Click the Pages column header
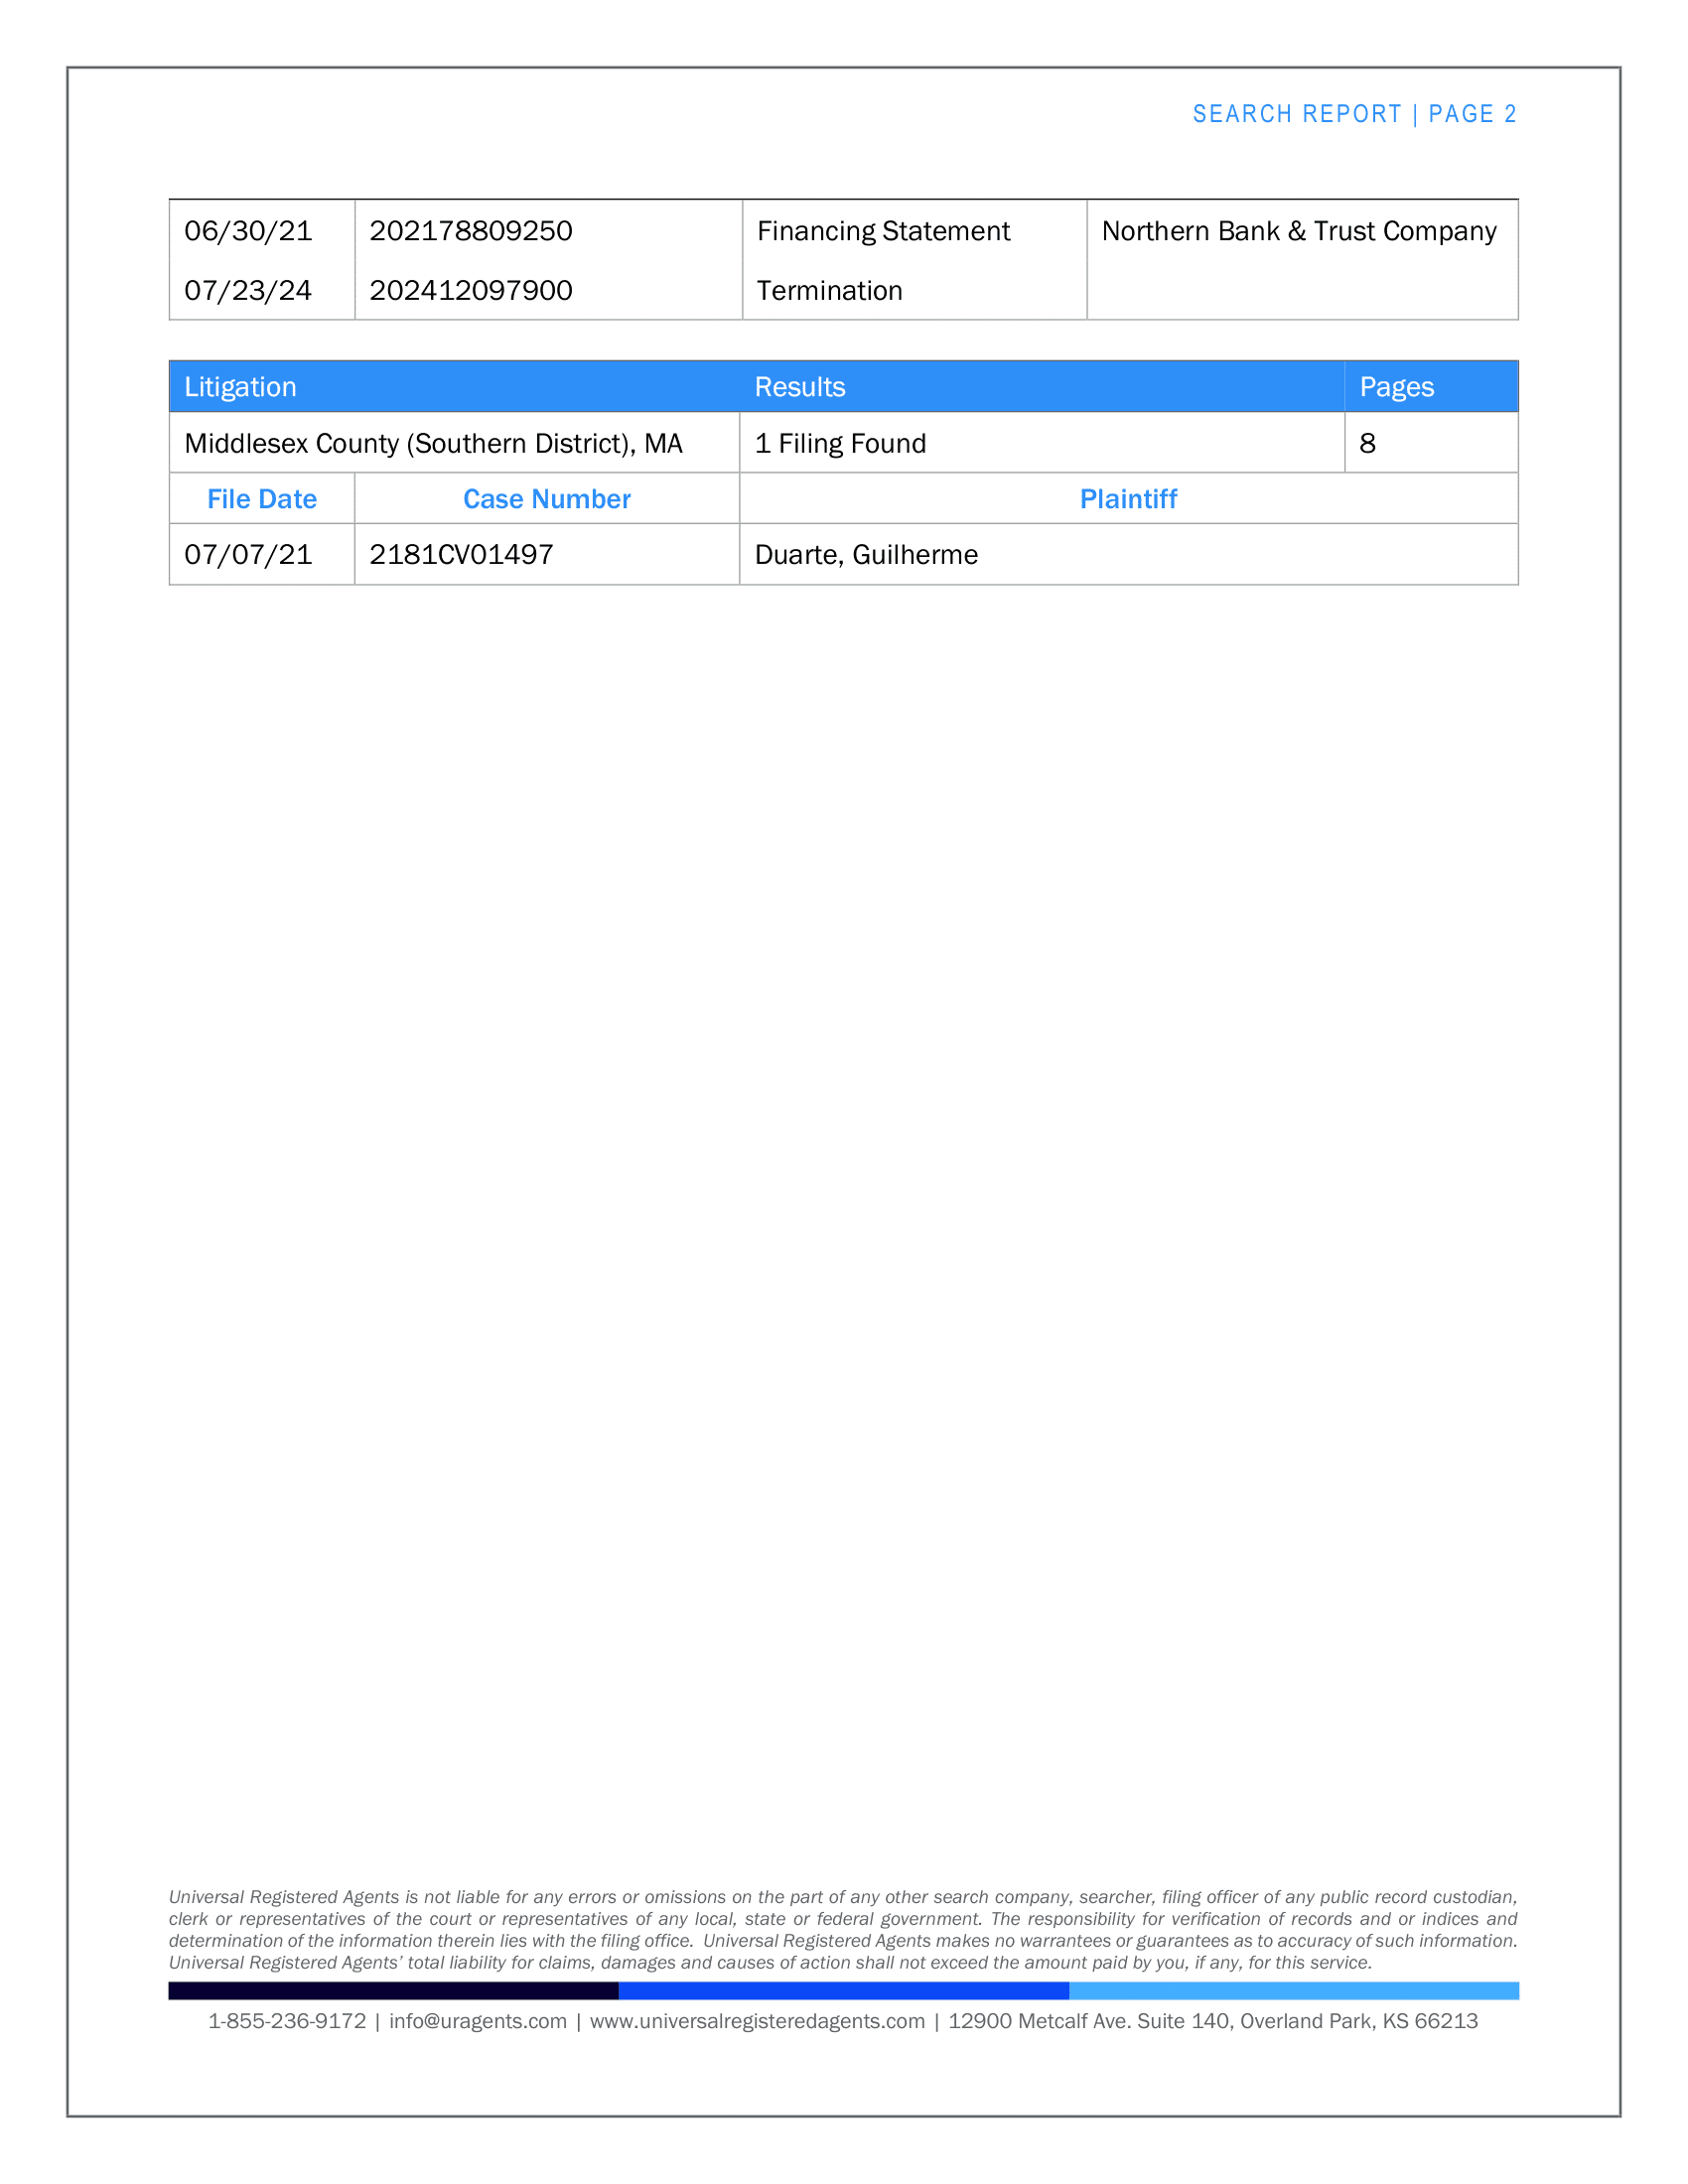1688x2184 pixels. (x=1396, y=386)
